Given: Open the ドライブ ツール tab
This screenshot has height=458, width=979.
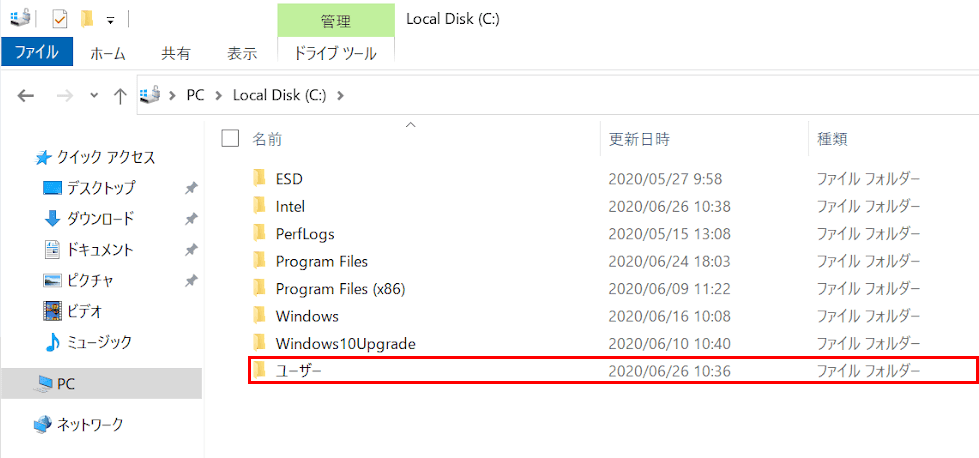Looking at the screenshot, I should (336, 54).
